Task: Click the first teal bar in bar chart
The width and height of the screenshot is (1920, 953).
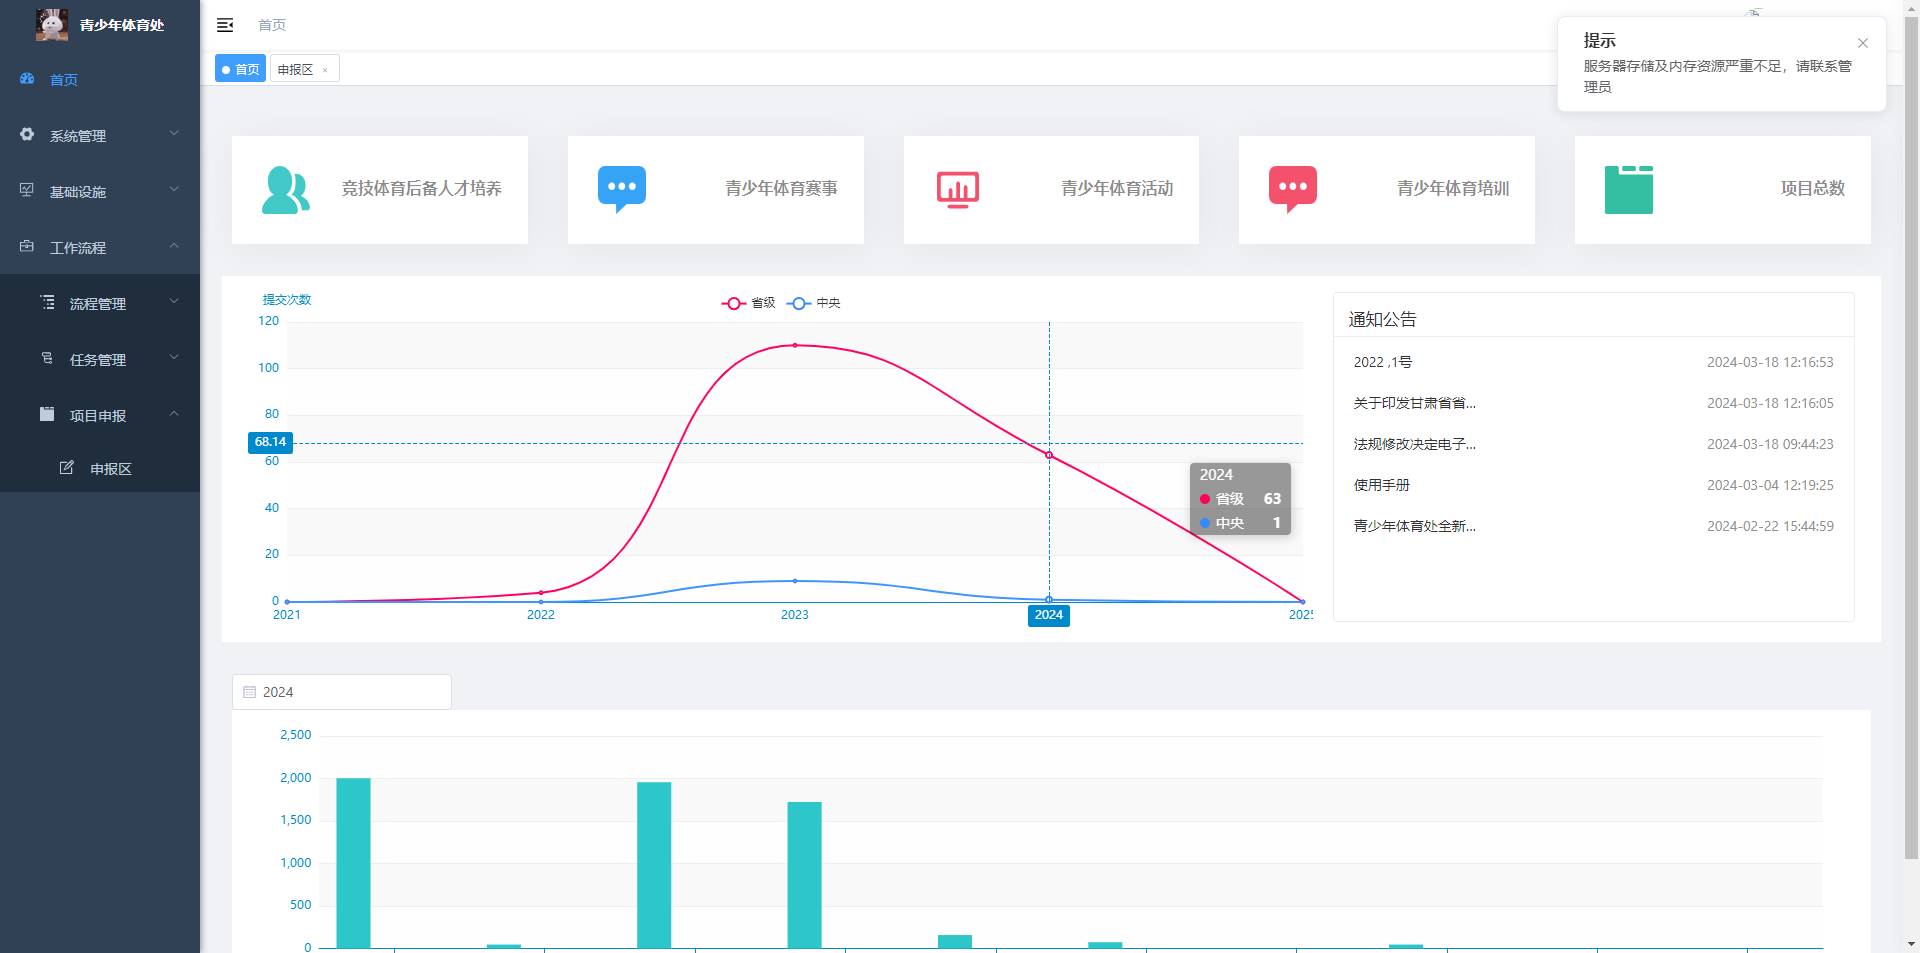Action: click(x=353, y=863)
